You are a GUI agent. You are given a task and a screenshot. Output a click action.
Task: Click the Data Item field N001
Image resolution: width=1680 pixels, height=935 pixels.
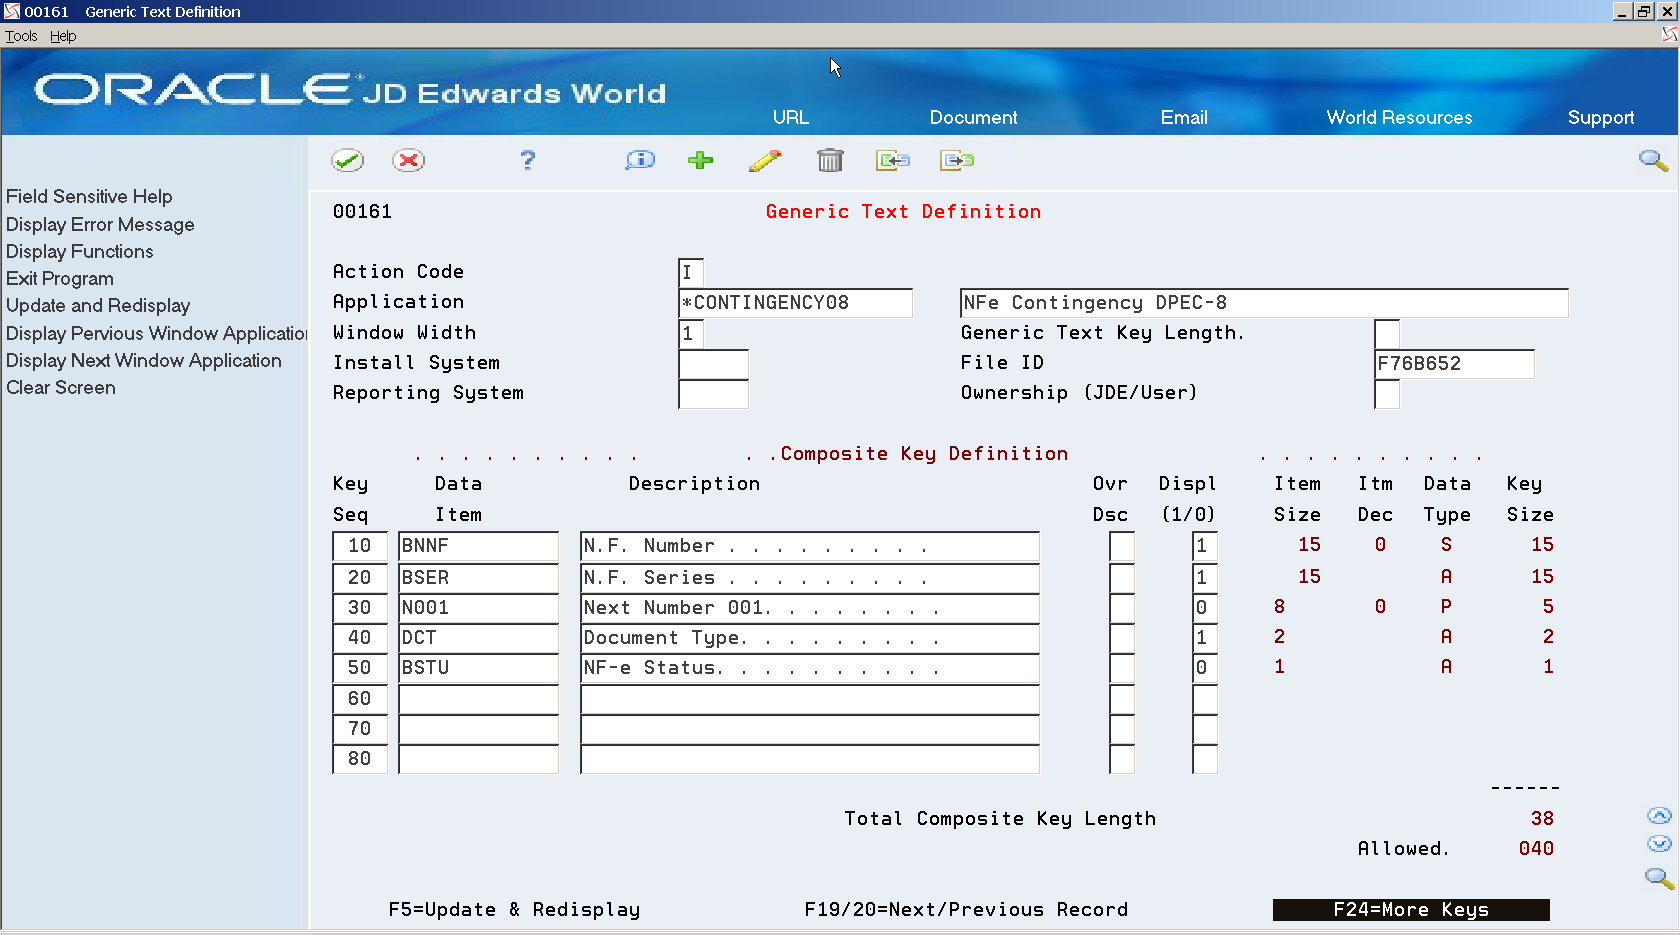(478, 608)
